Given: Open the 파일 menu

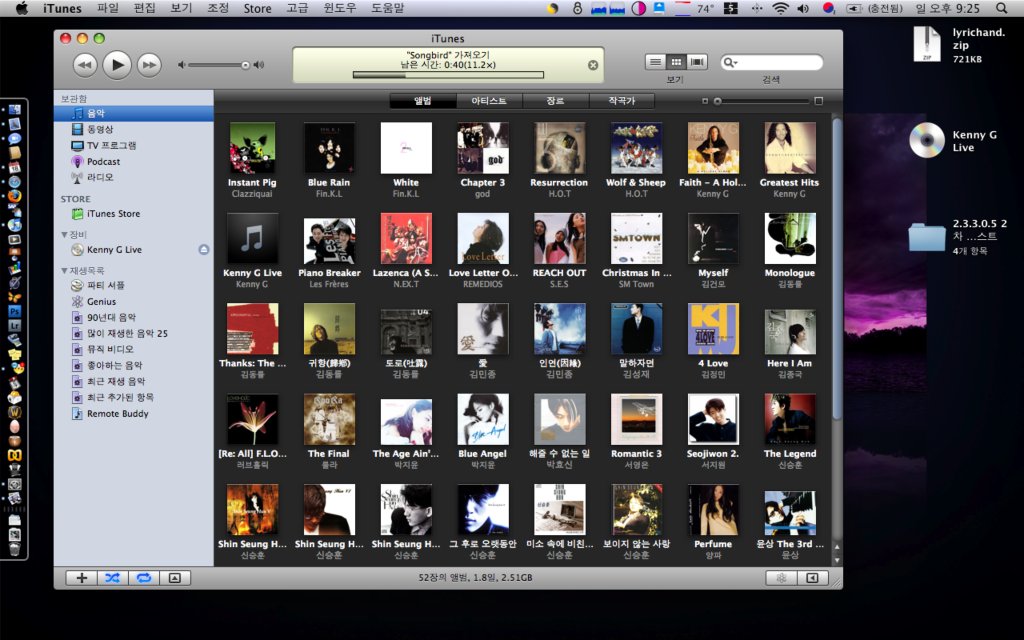Looking at the screenshot, I should (x=108, y=8).
